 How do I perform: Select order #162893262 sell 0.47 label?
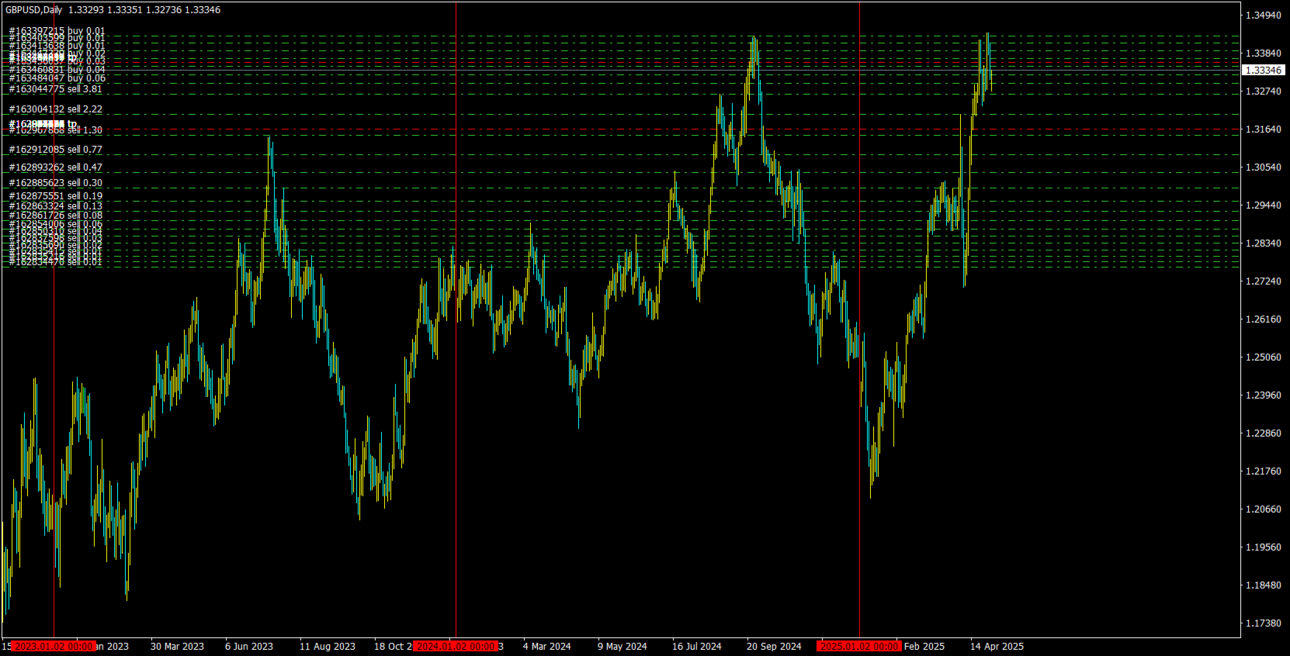tap(56, 167)
